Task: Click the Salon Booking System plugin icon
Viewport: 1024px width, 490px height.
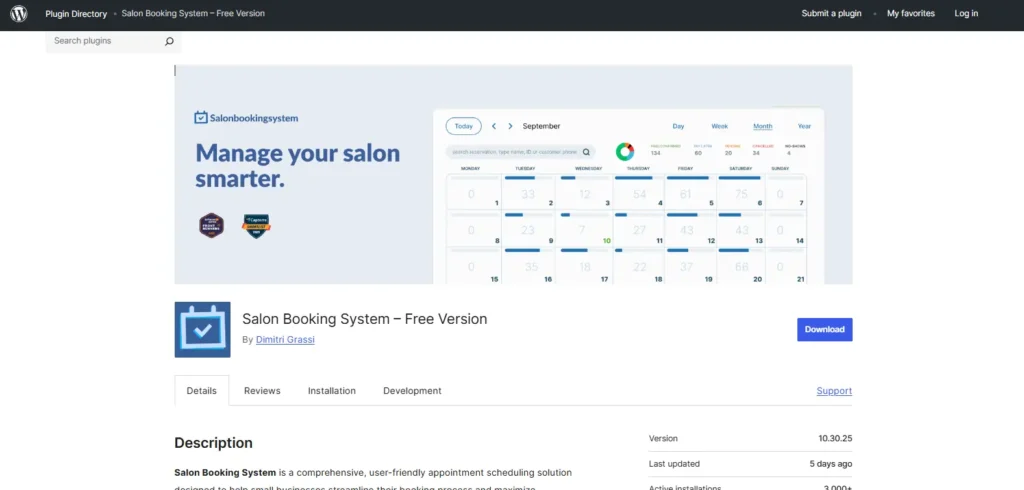Action: pyautogui.click(x=202, y=329)
